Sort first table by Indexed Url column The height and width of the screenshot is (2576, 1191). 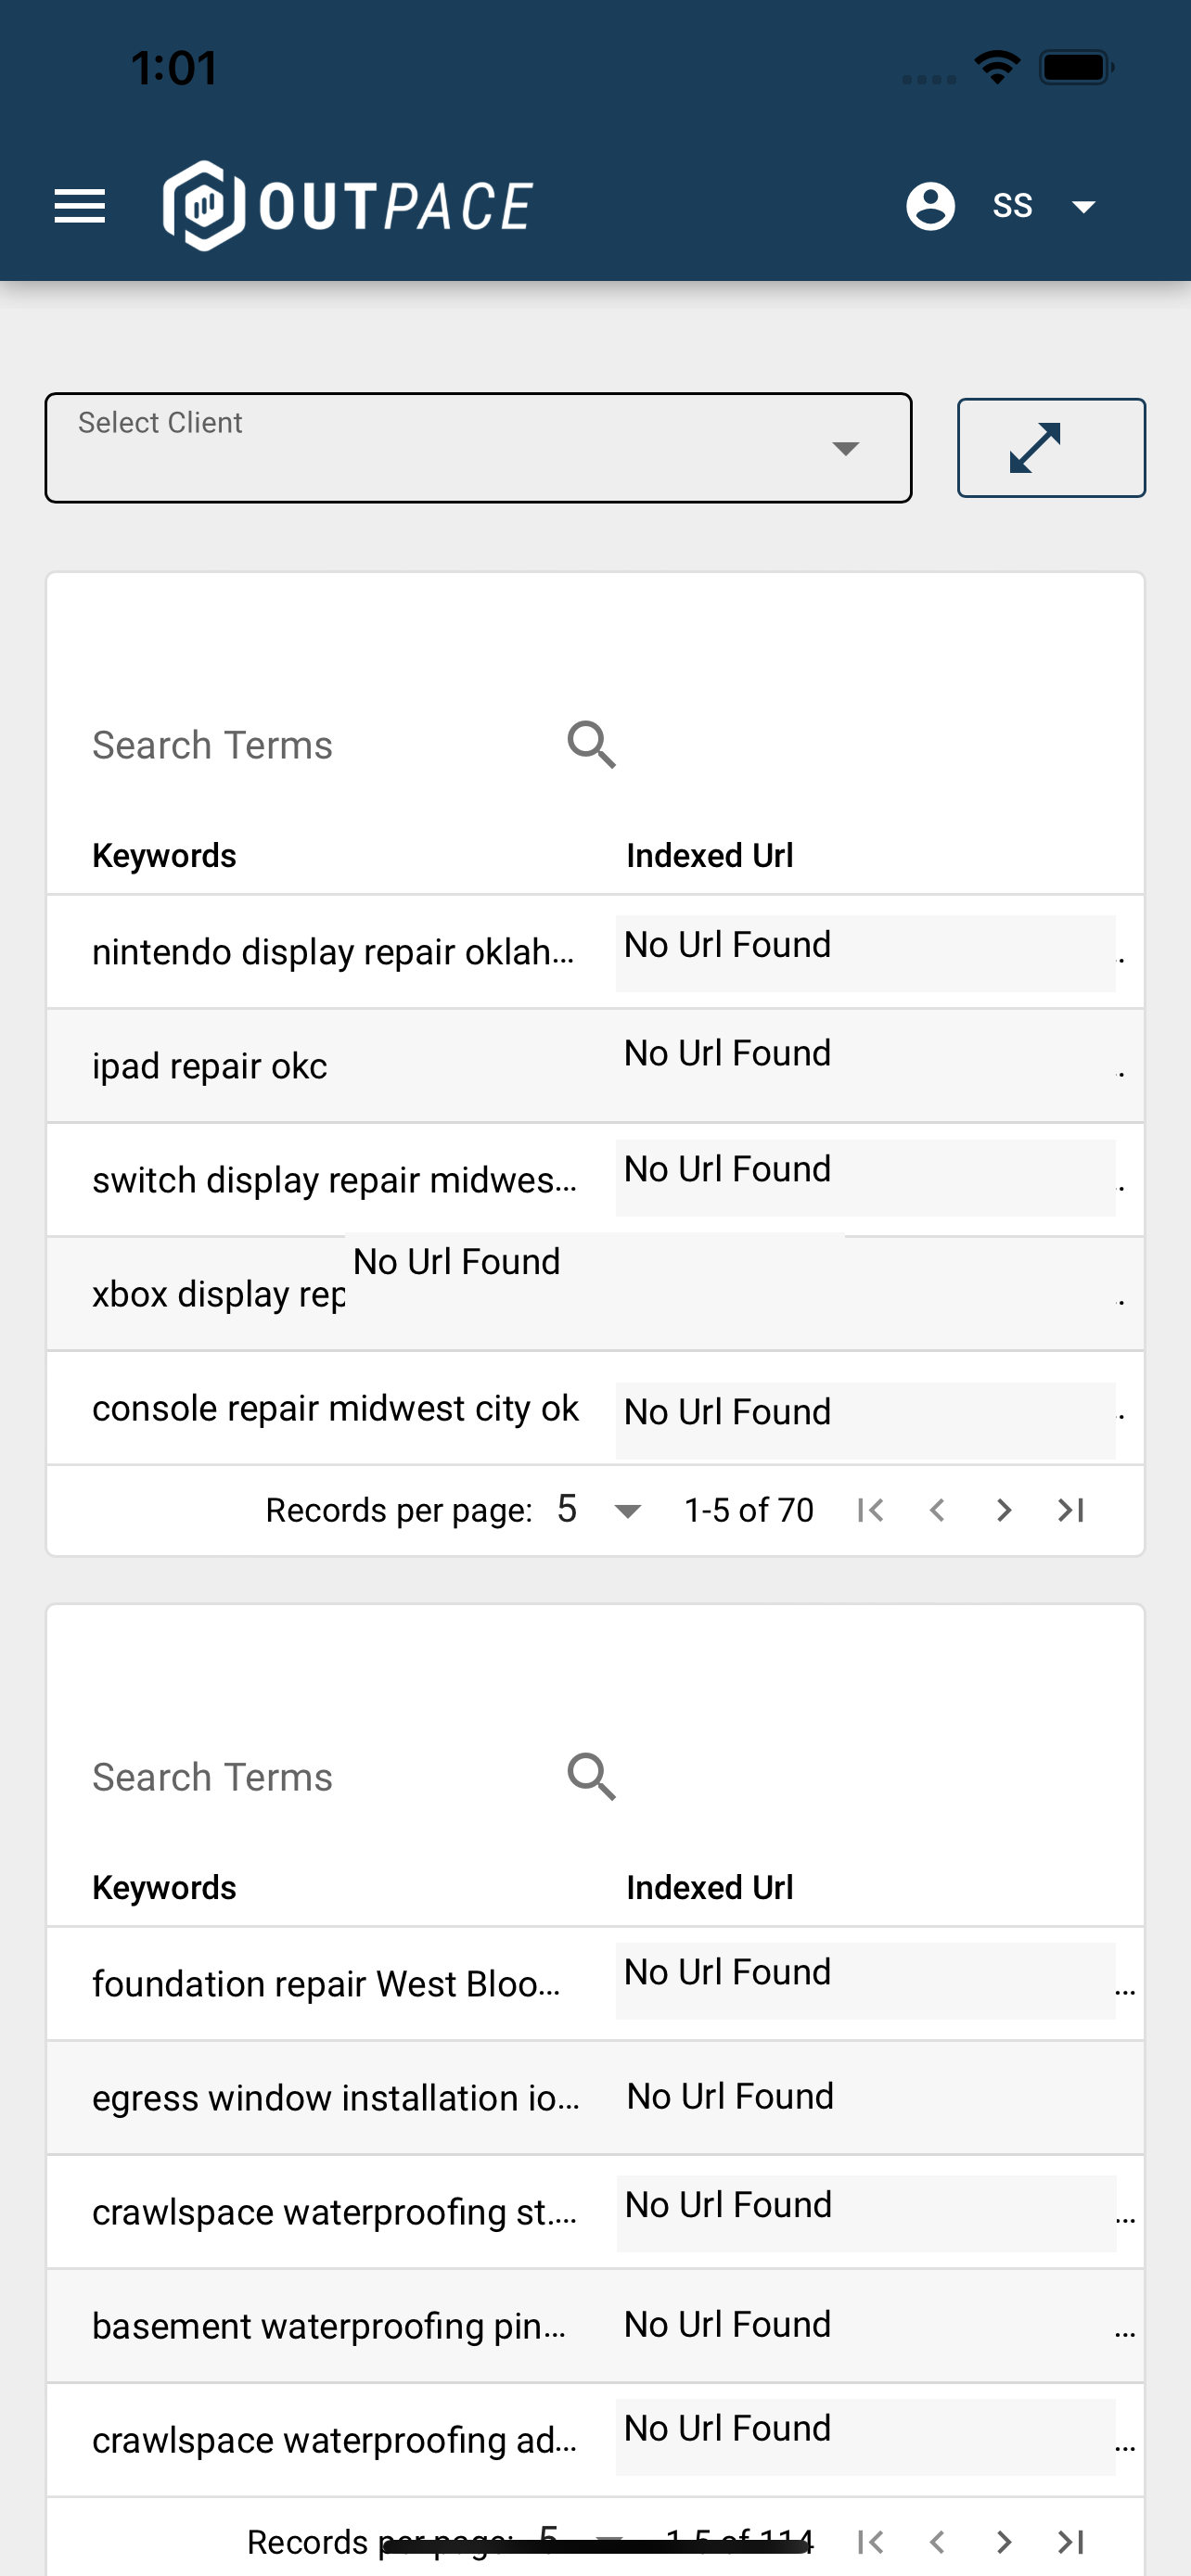tap(710, 856)
